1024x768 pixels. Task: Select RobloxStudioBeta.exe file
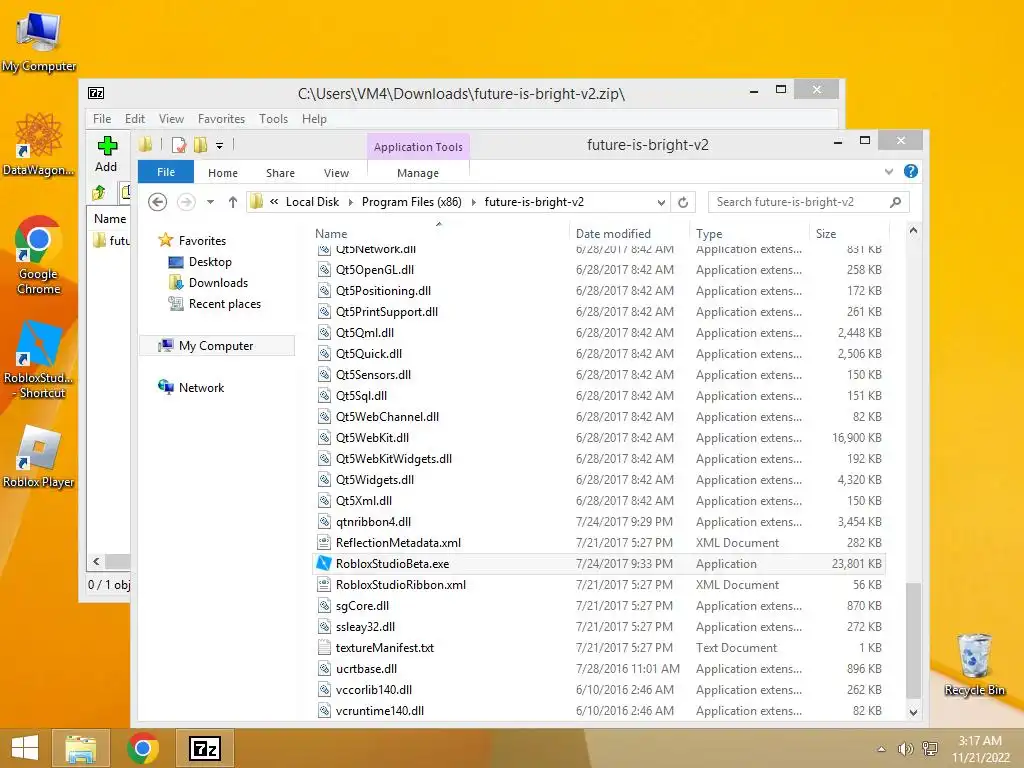click(x=600, y=564)
